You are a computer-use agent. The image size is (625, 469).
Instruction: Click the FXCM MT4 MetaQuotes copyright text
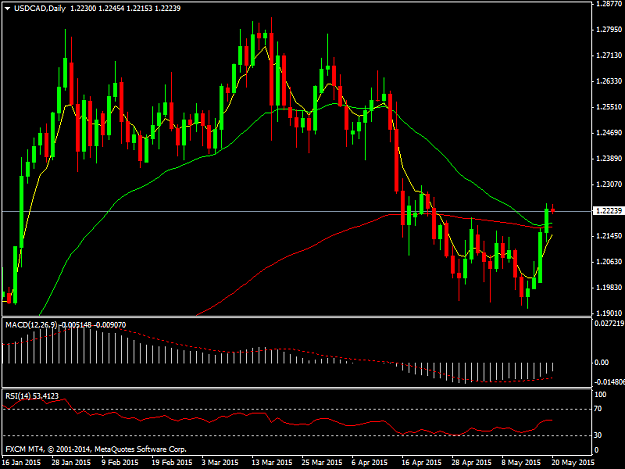pos(96,449)
